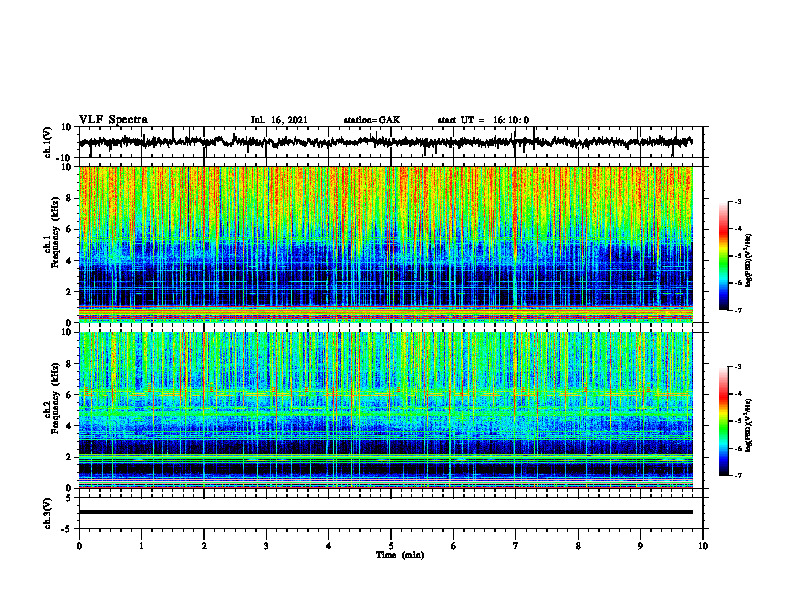
Task: Click the 'ch.1(V)' waveform axis label
Action: coord(48,142)
